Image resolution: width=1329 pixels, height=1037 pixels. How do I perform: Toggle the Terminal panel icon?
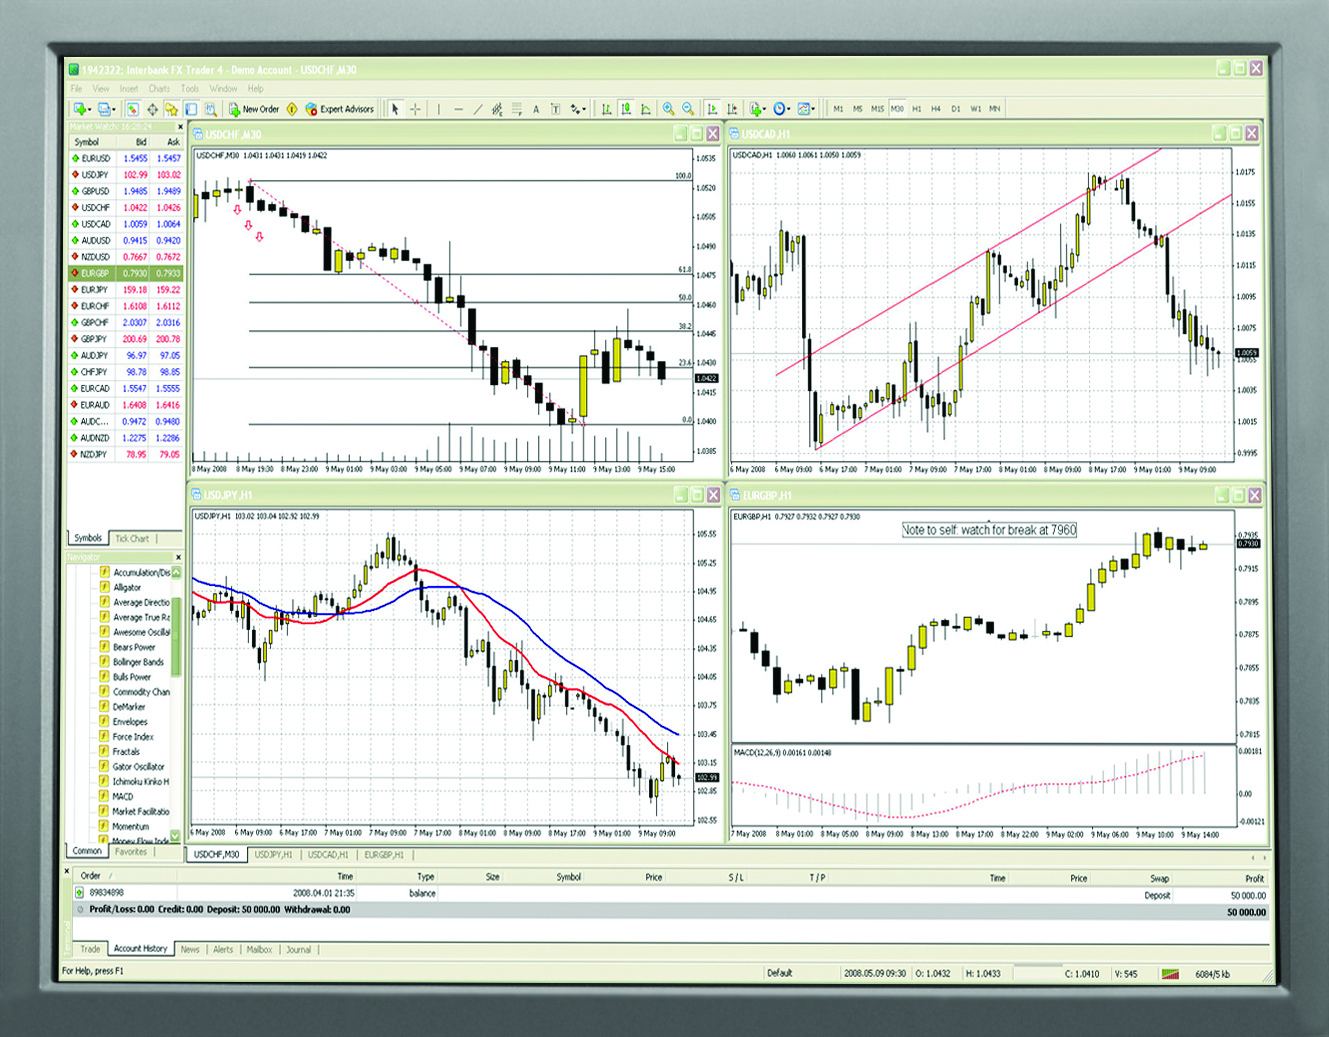click(x=191, y=109)
